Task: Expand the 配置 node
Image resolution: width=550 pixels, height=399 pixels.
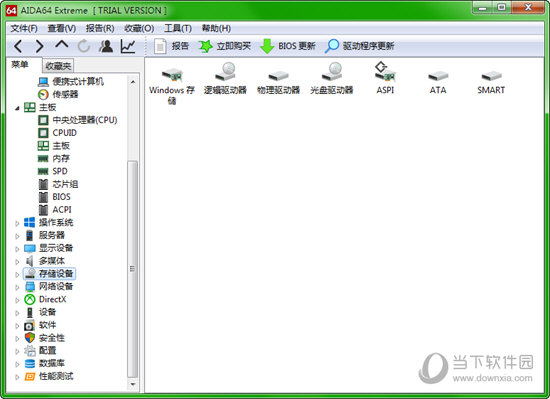Action: 17,351
